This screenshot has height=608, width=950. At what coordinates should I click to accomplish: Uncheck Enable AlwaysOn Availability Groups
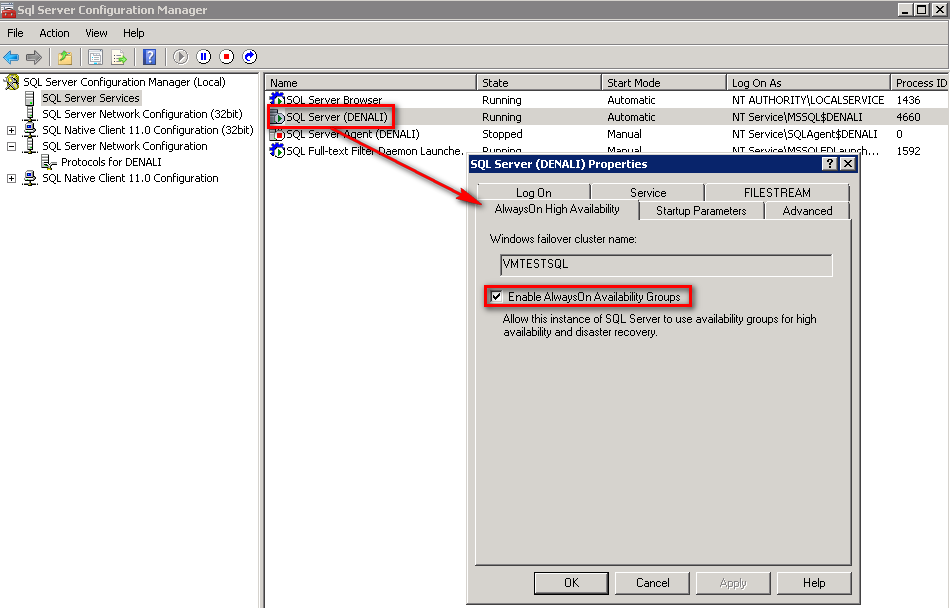[x=497, y=297]
